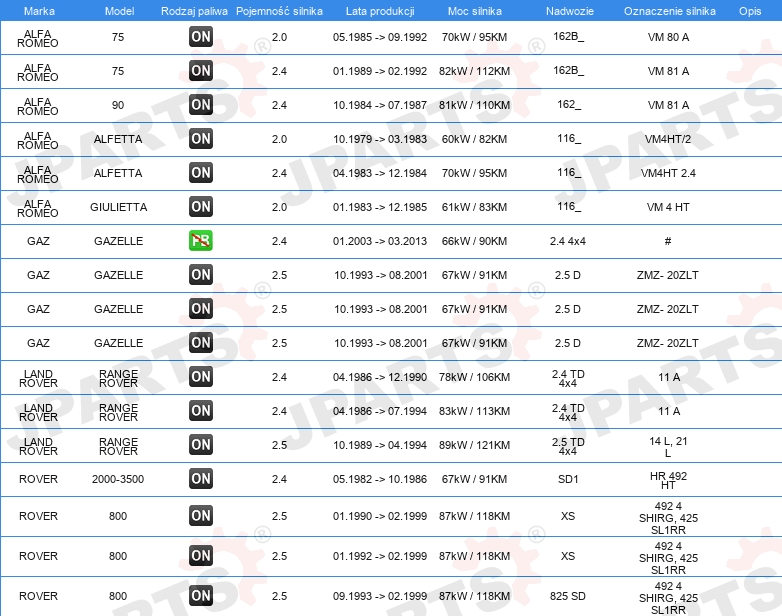Click production dates 04.1983 -> 12.1984

click(380, 173)
